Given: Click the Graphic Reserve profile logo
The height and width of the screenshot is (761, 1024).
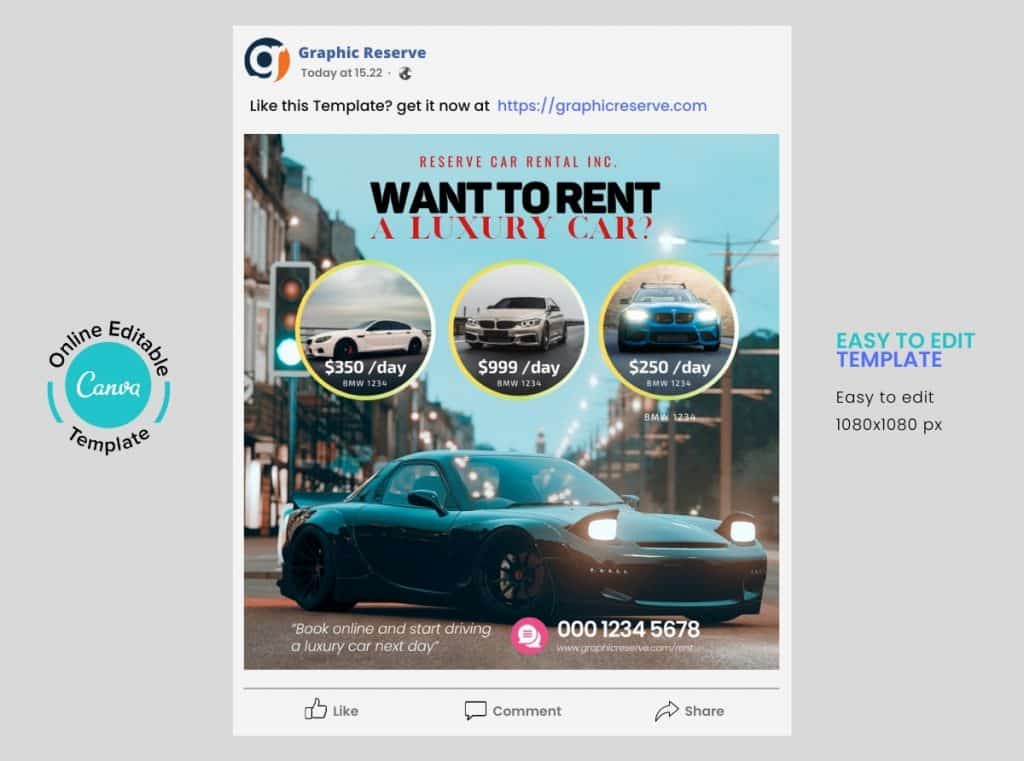Looking at the screenshot, I should (267, 60).
